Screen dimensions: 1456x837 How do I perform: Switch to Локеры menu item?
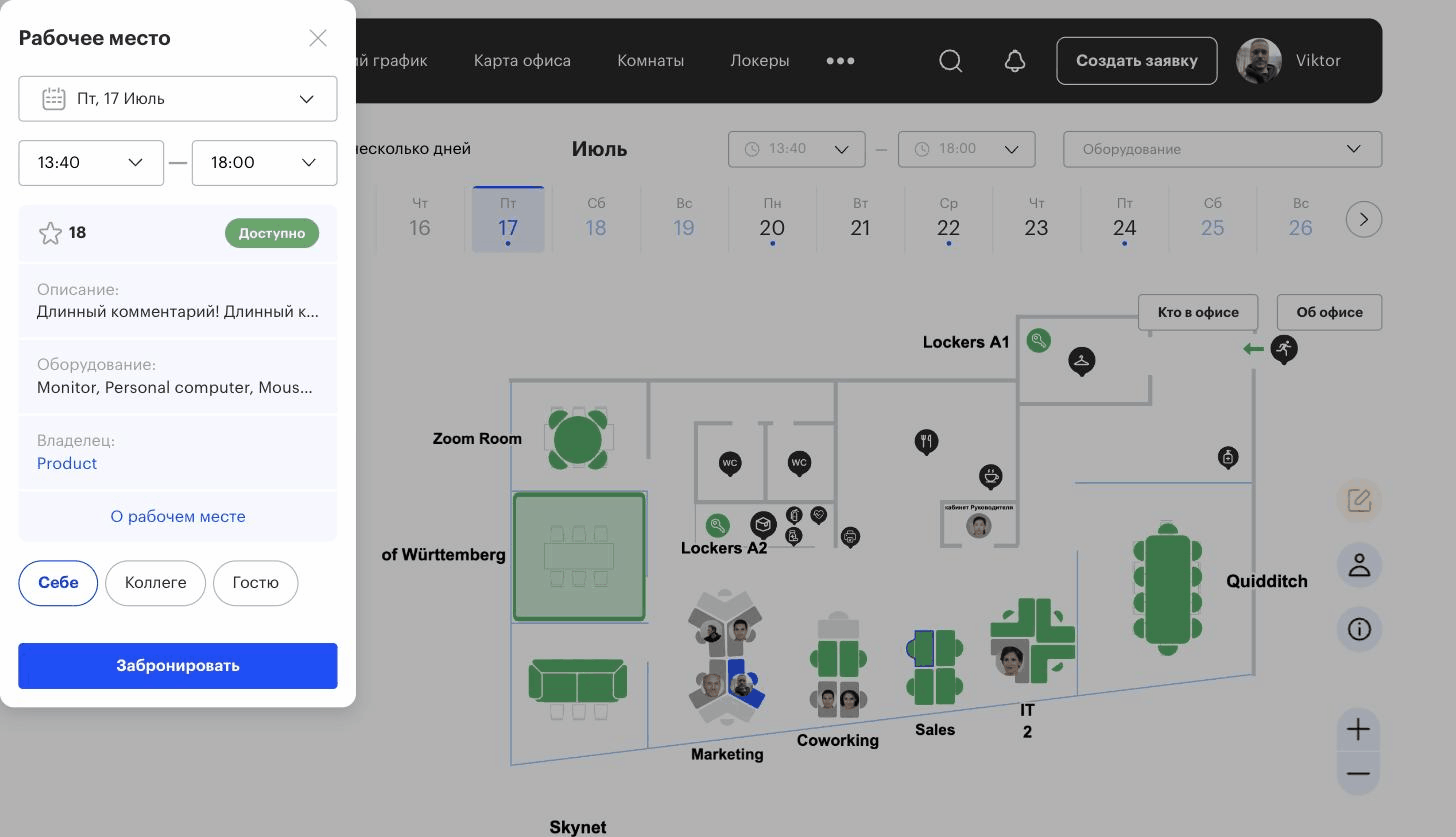click(759, 61)
